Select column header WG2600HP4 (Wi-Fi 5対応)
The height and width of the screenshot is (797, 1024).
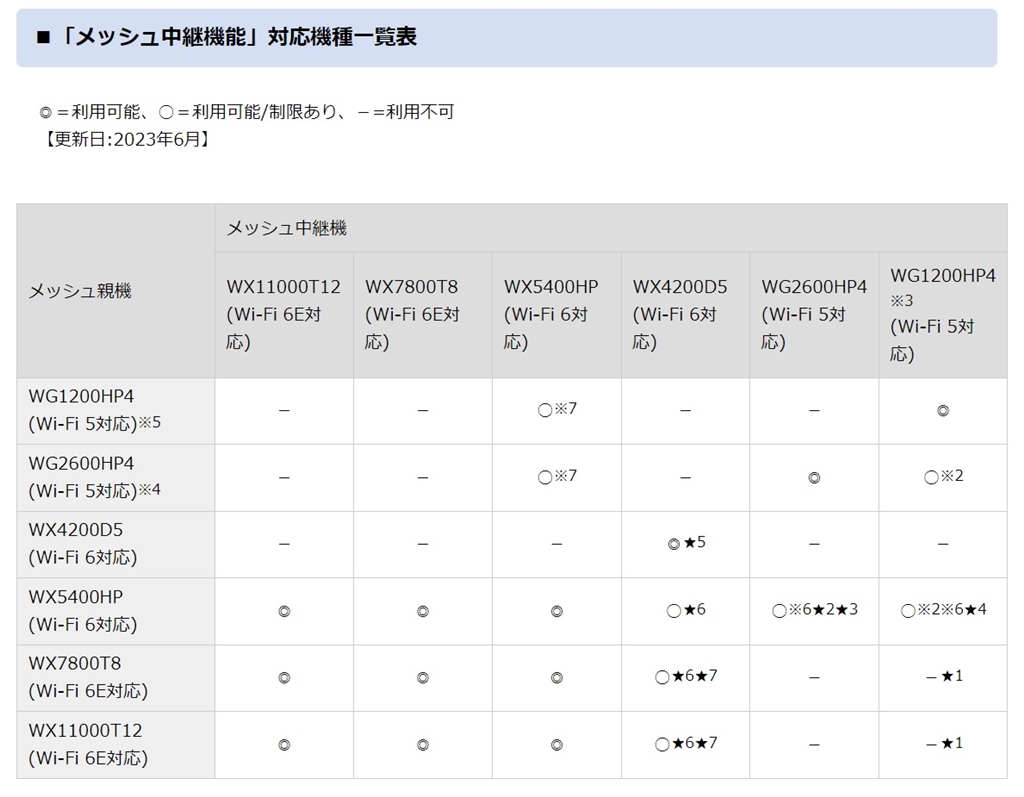click(814, 314)
